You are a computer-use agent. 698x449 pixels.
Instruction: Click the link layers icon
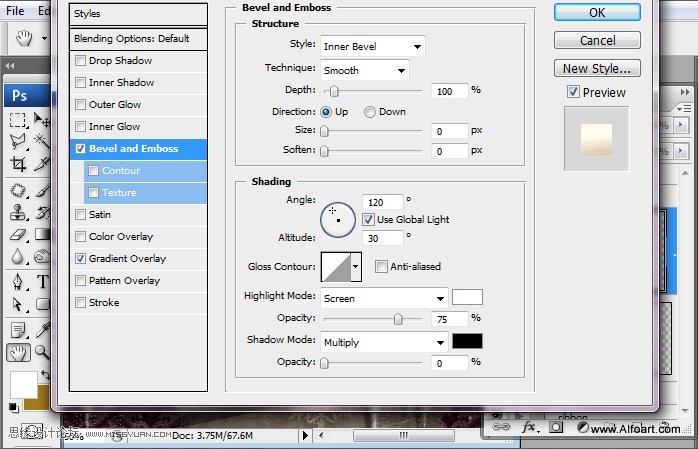point(500,427)
